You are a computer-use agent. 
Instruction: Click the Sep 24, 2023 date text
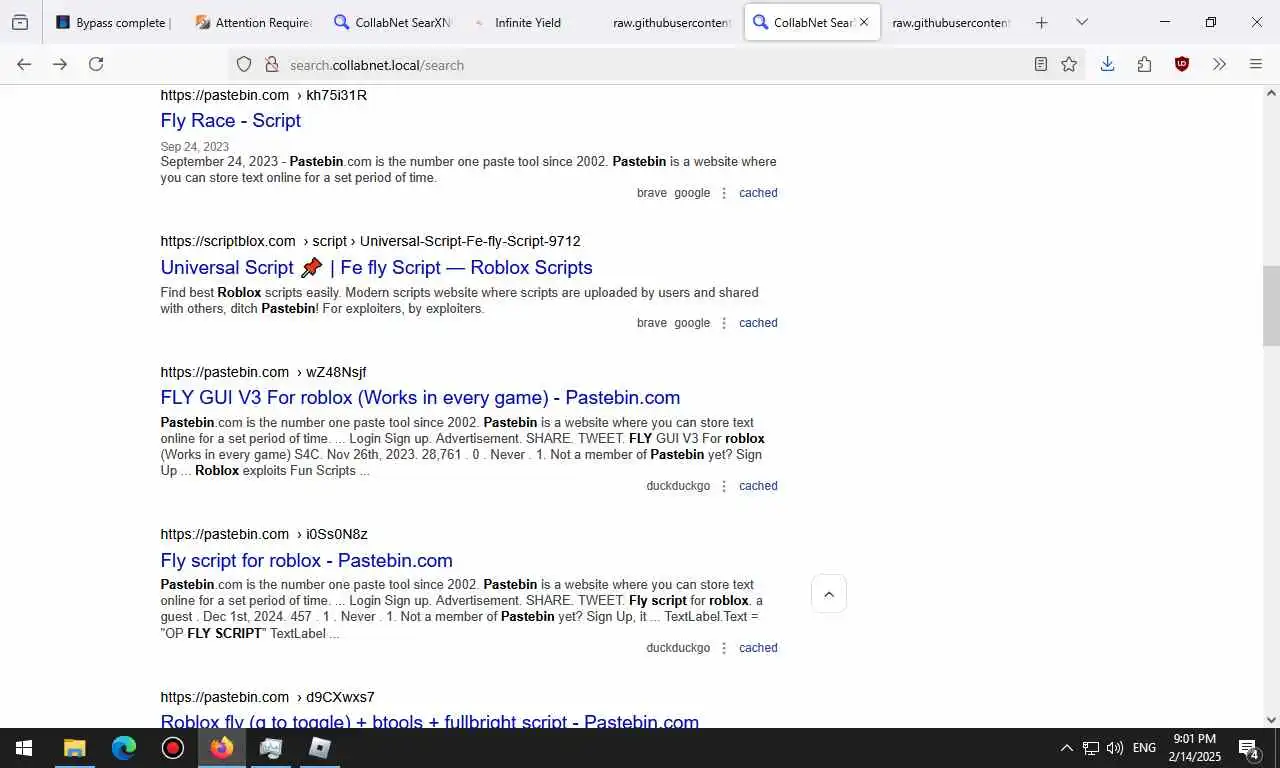[x=194, y=146]
